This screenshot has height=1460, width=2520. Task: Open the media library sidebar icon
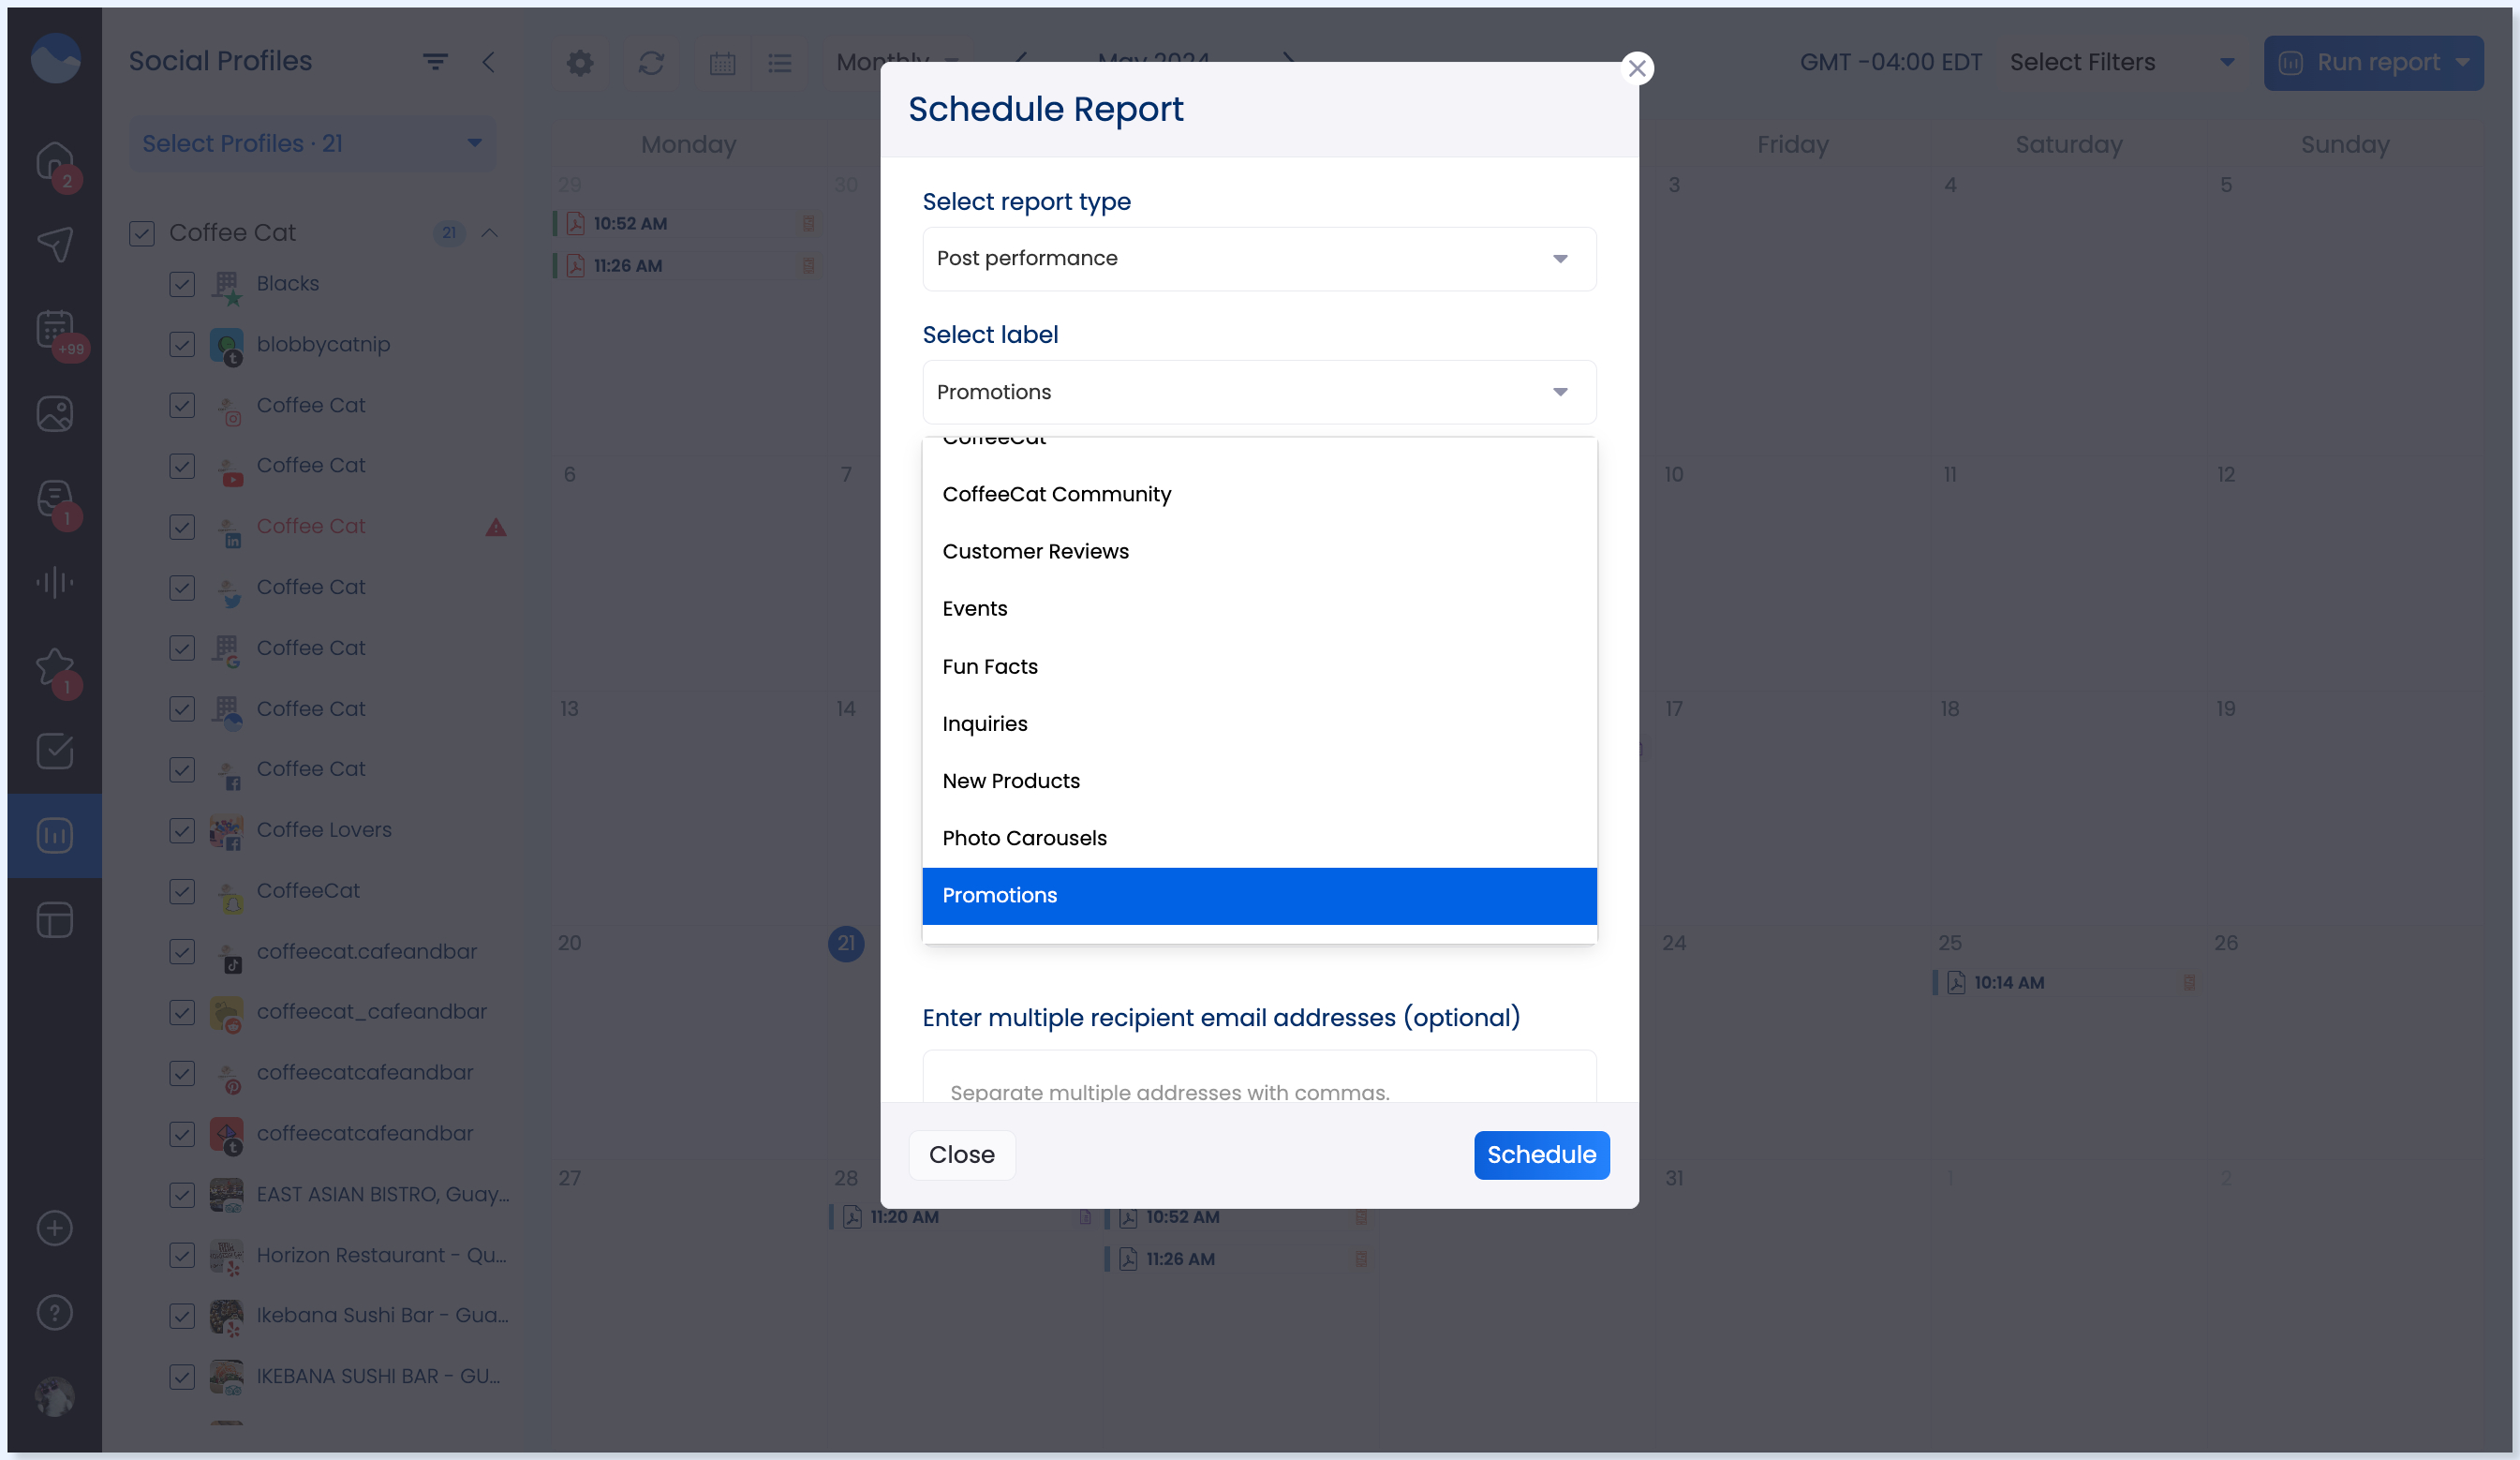55,414
